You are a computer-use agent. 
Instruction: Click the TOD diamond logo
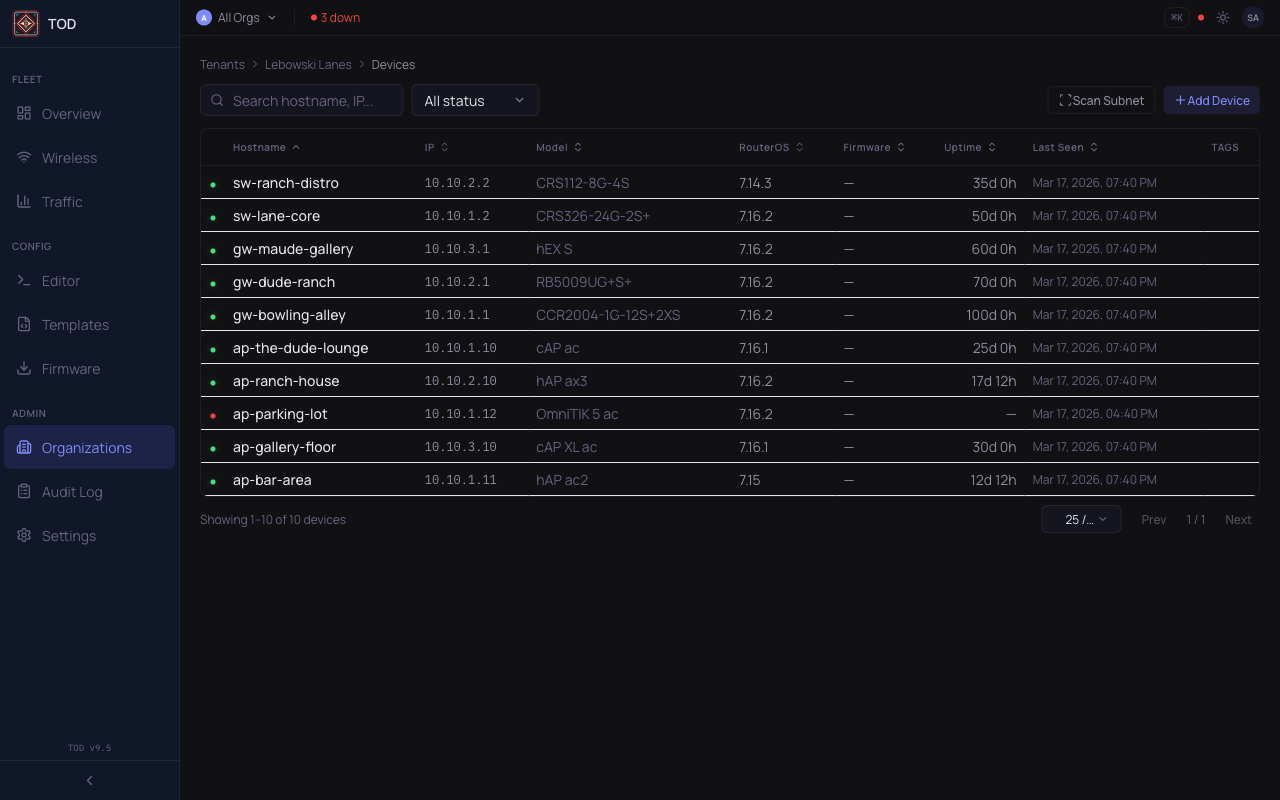pyautogui.click(x=25, y=23)
